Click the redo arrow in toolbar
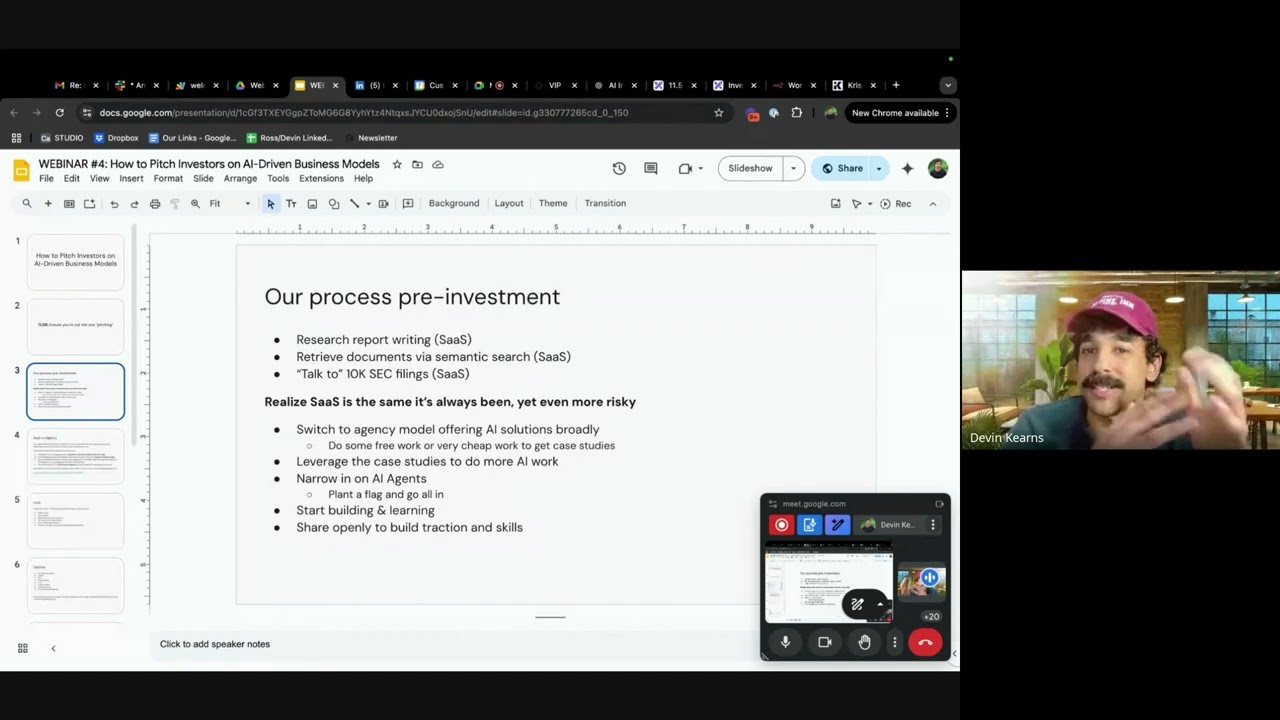 (134, 204)
